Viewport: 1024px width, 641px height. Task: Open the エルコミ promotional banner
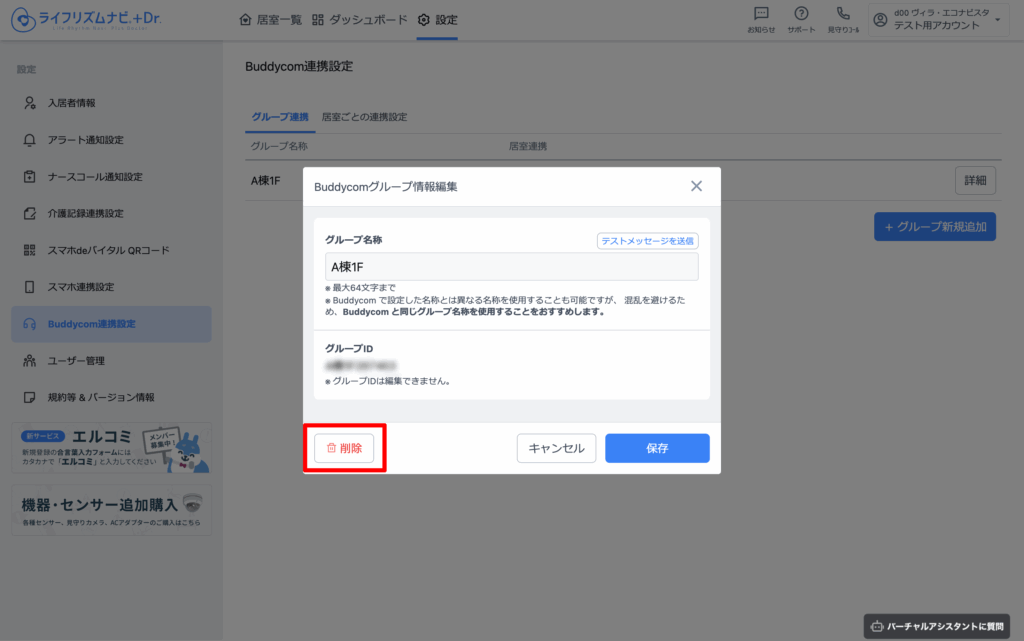coord(111,447)
